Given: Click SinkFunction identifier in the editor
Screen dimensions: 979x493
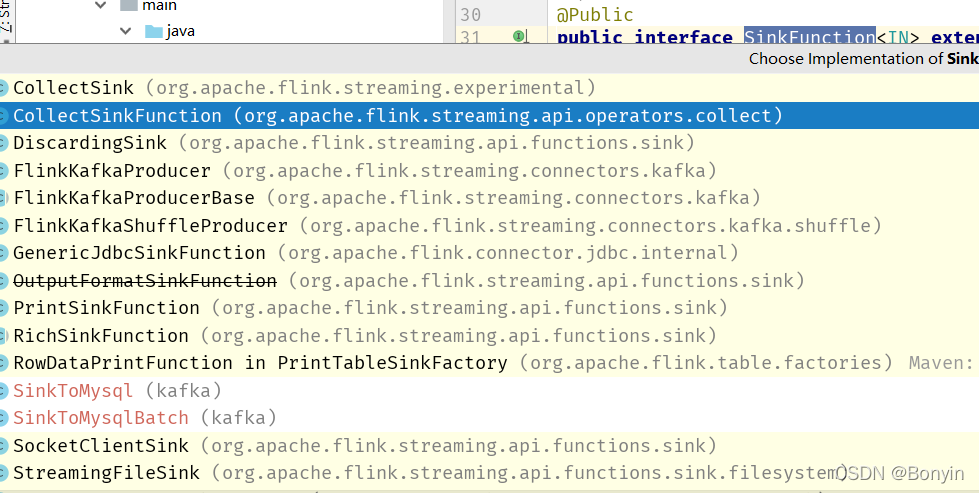Looking at the screenshot, I should 810,37.
